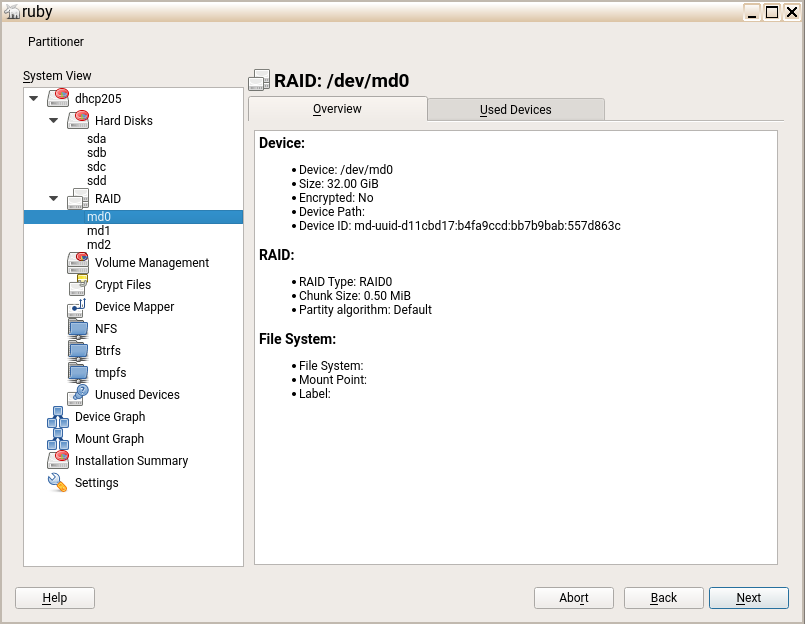Open Device Graph icon

click(x=58, y=417)
